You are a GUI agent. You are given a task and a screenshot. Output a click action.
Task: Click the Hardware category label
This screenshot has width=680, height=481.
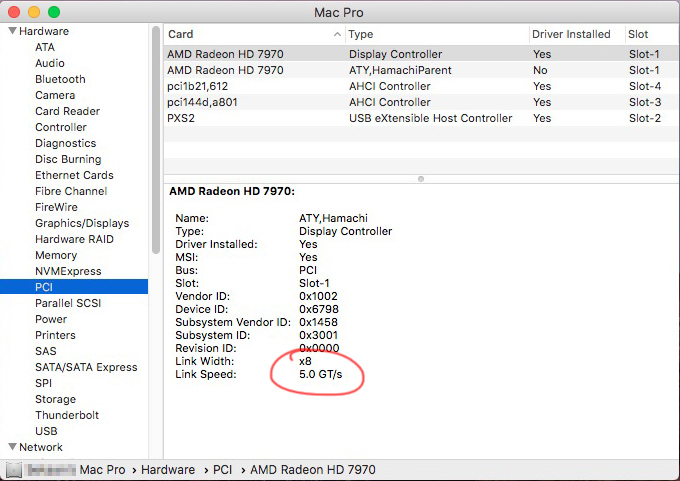coord(44,31)
